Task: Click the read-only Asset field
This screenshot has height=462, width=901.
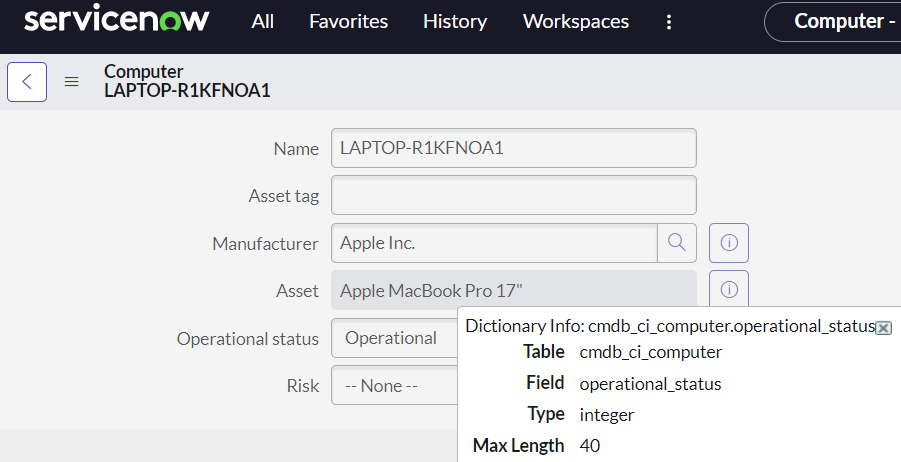Action: 514,290
